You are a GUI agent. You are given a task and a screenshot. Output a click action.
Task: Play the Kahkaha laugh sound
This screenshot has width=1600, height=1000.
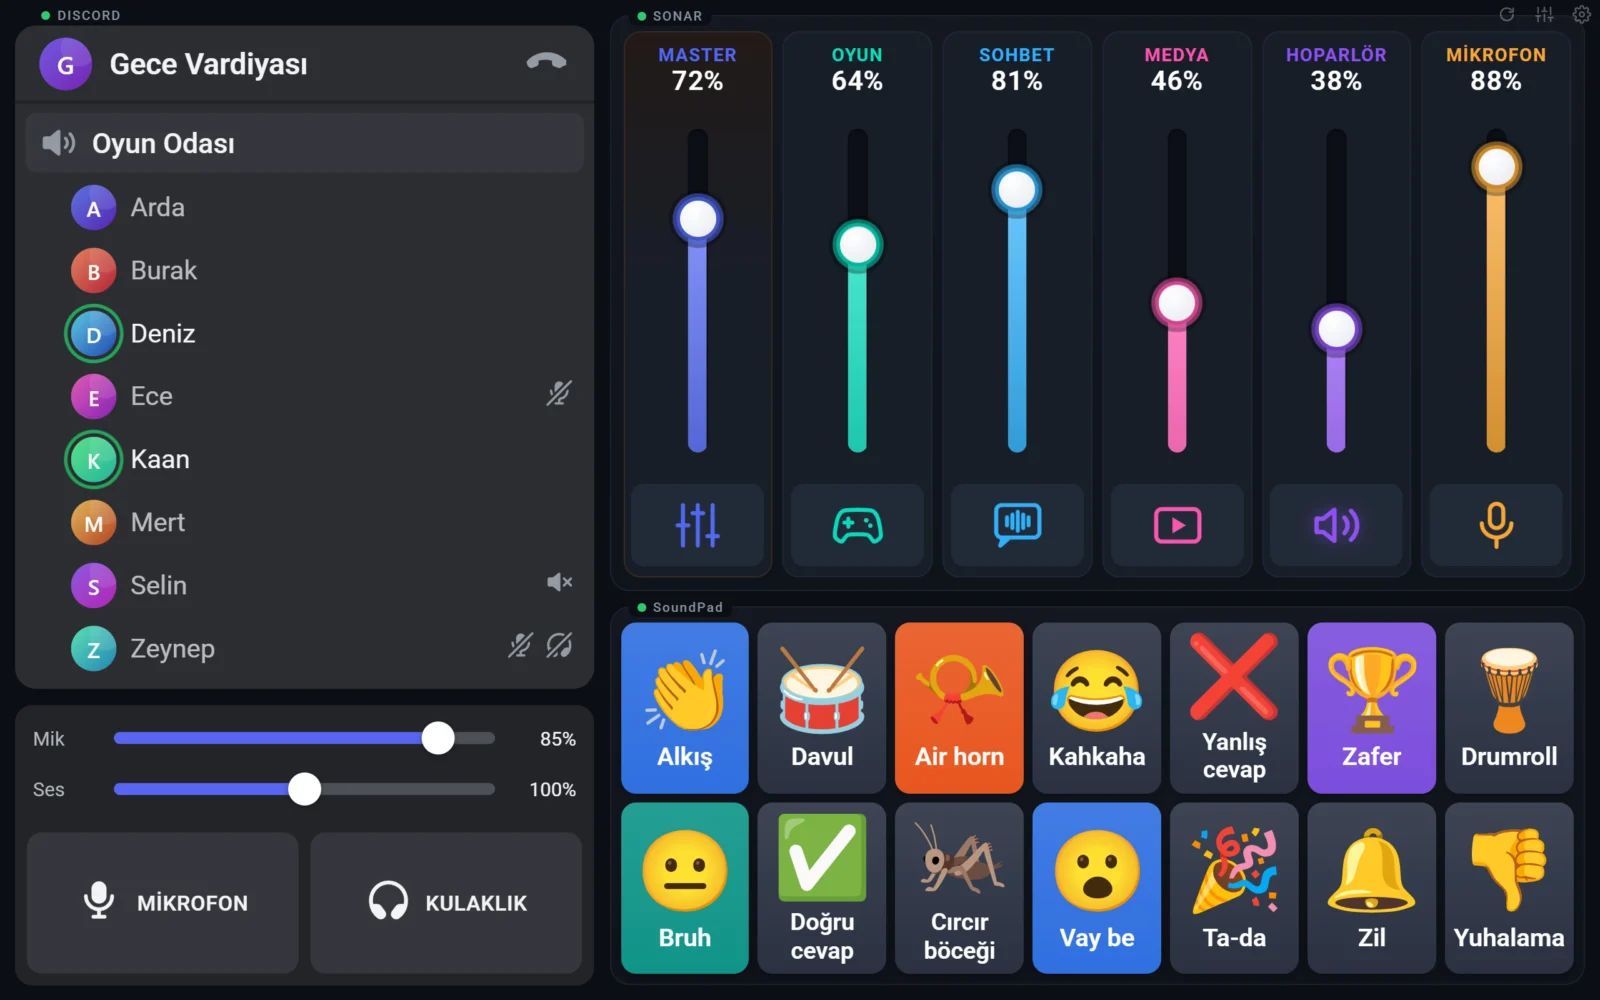tap(1097, 708)
